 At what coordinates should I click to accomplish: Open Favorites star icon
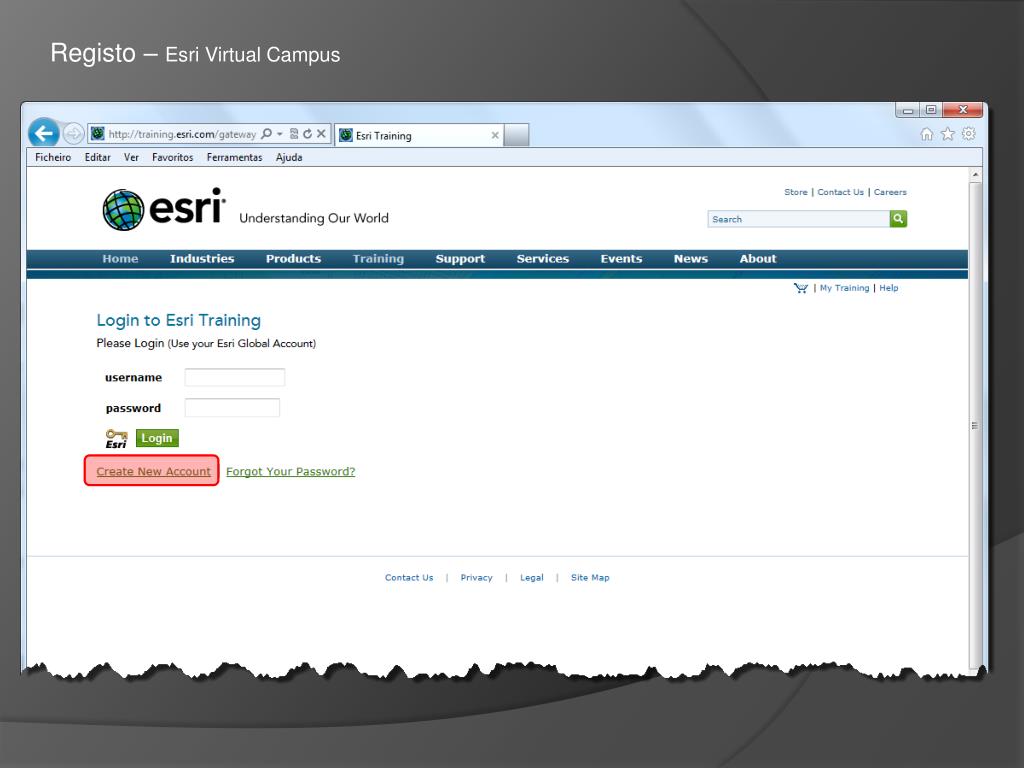pyautogui.click(x=948, y=134)
